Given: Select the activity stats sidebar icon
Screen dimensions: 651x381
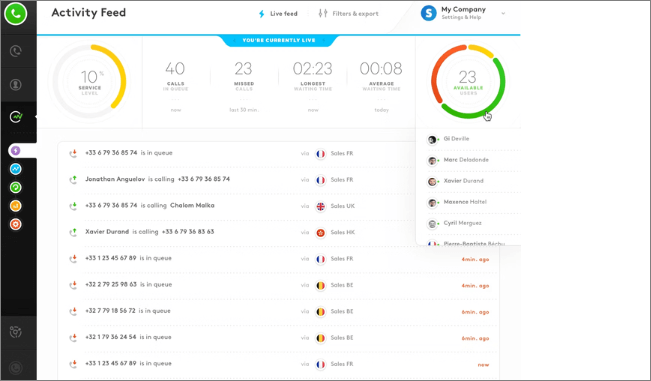Looking at the screenshot, I should [16, 117].
